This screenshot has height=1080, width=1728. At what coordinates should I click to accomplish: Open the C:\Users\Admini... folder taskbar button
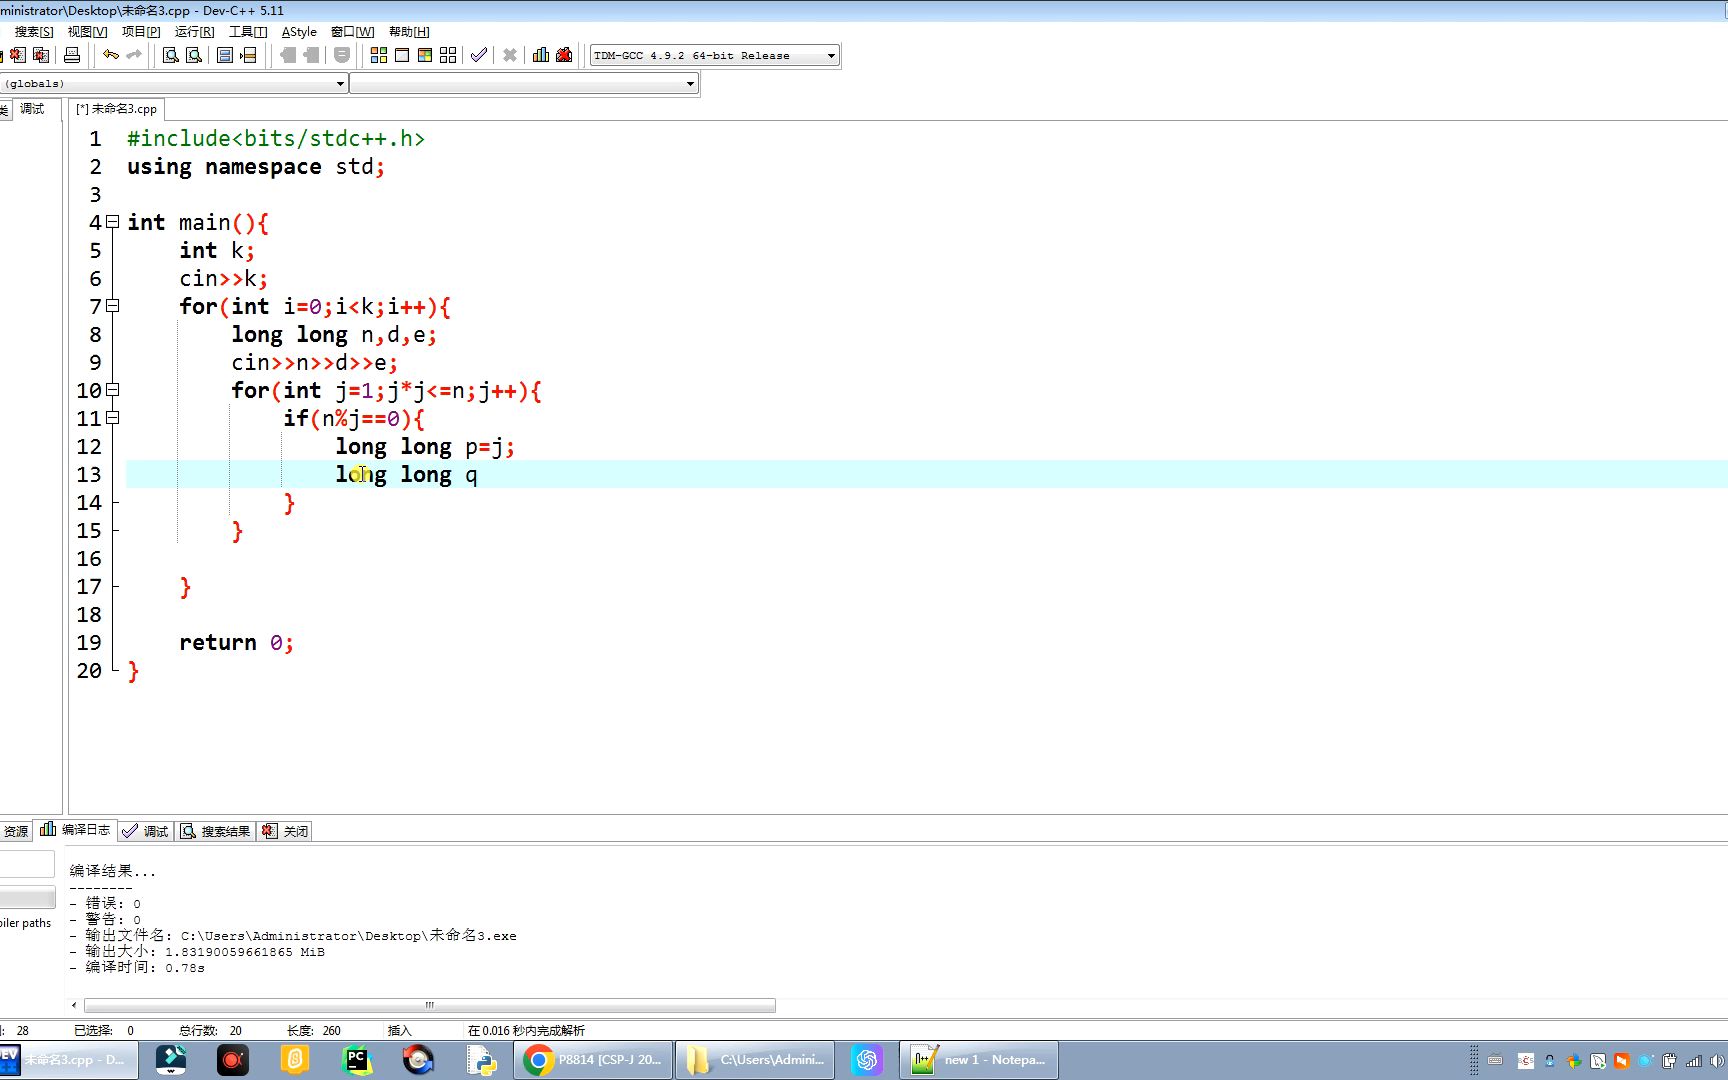[x=755, y=1060]
